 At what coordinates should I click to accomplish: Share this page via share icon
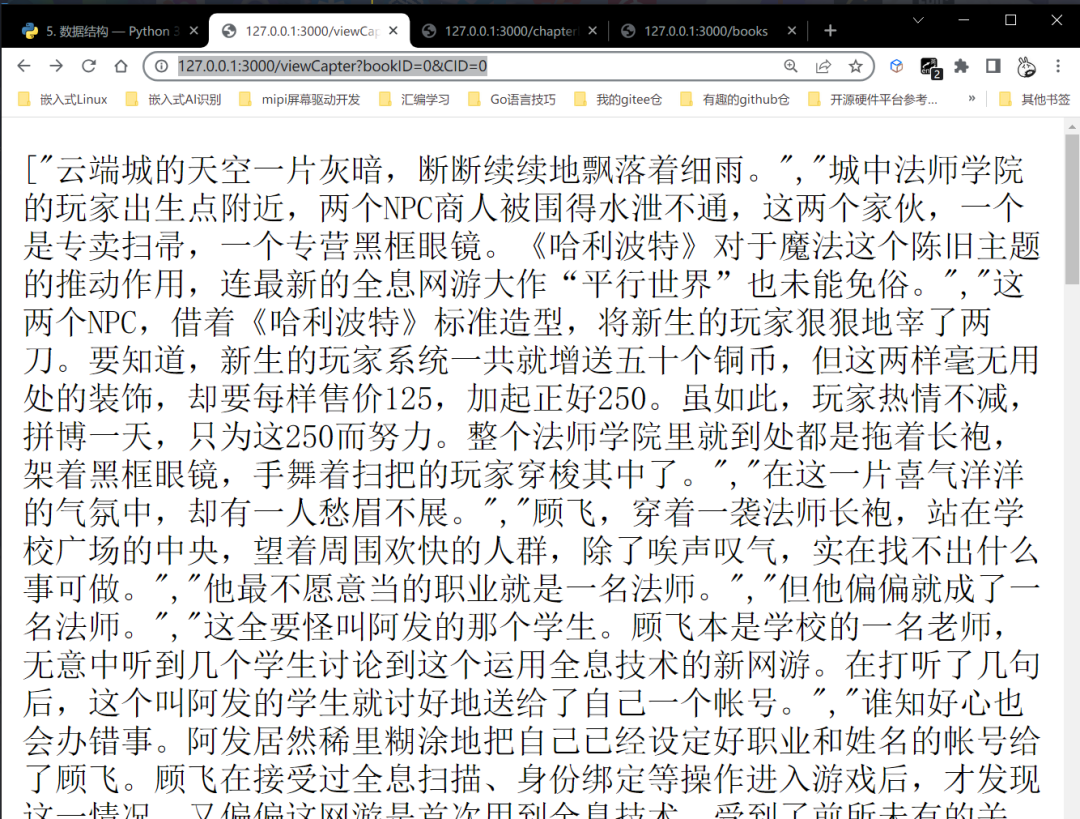coord(823,66)
